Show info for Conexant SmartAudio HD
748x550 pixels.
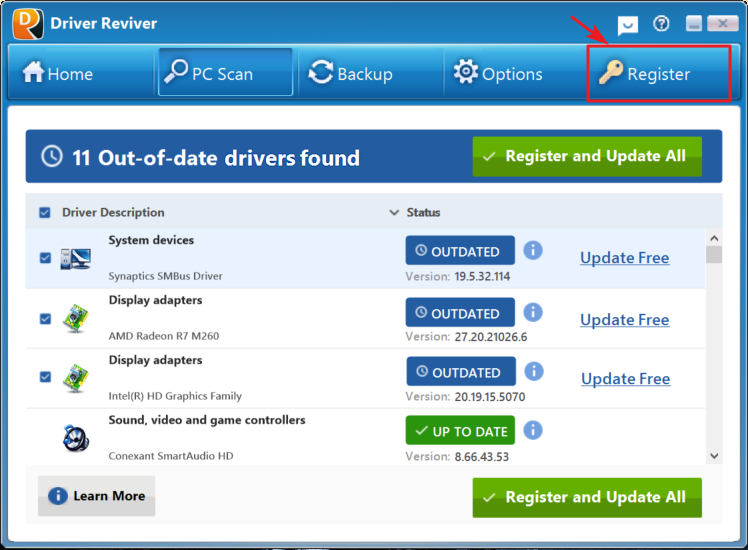tap(533, 430)
